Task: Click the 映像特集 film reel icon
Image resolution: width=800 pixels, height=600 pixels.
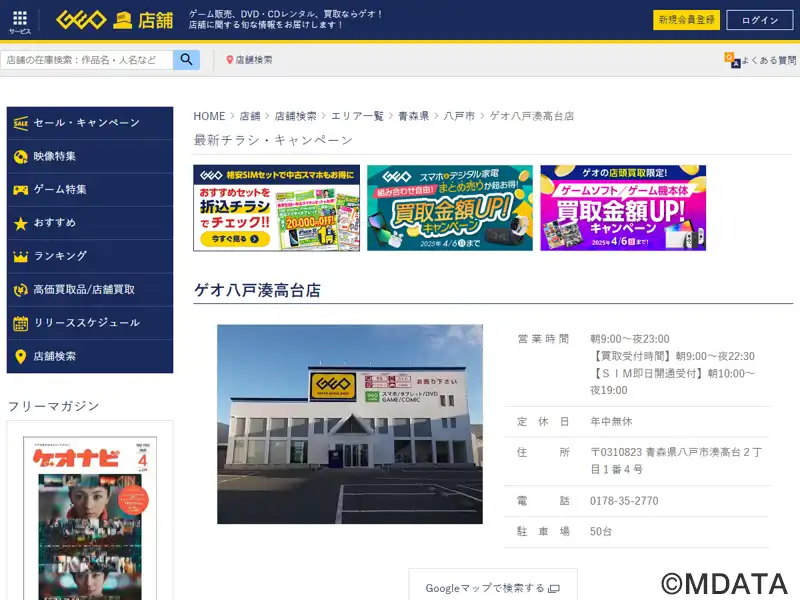Action: tap(20, 157)
